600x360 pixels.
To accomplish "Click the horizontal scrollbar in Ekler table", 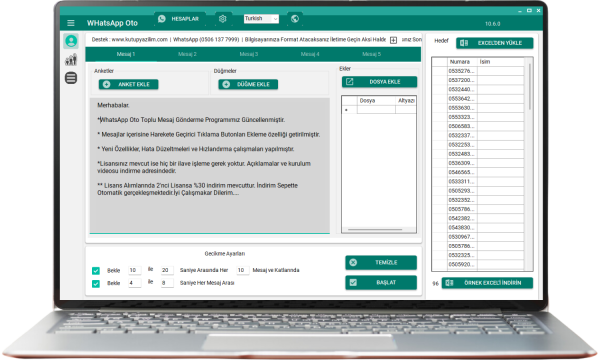I will (375, 230).
